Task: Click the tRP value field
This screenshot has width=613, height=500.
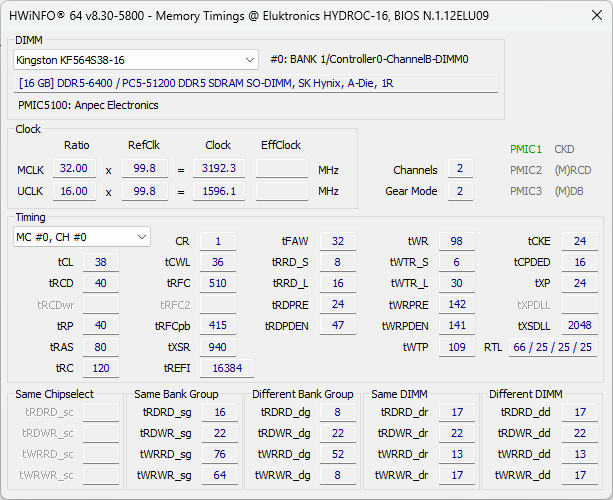Action: coord(101,325)
